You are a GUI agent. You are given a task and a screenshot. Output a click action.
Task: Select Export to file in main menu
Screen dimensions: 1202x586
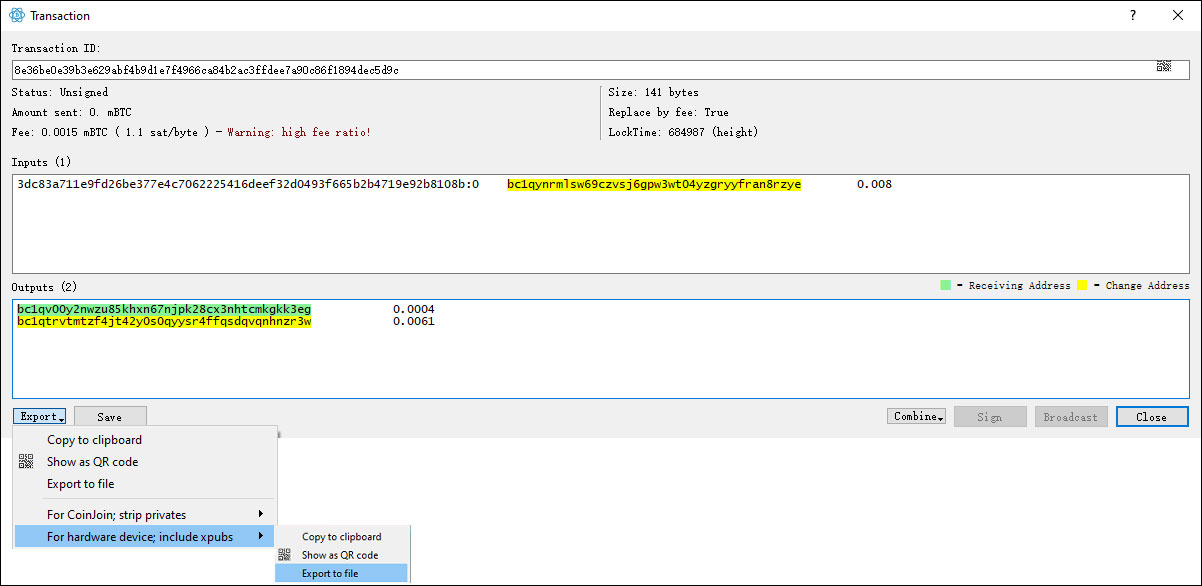(x=80, y=484)
